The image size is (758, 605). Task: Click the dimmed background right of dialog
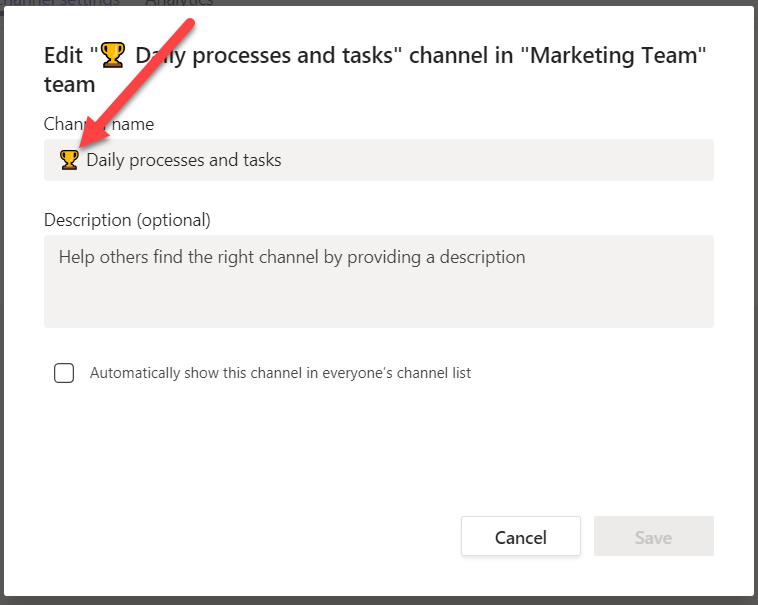[x=756, y=300]
